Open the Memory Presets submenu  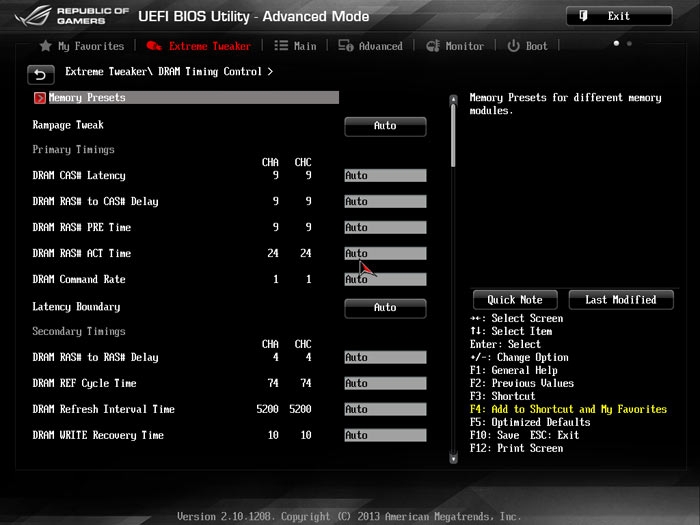87,98
